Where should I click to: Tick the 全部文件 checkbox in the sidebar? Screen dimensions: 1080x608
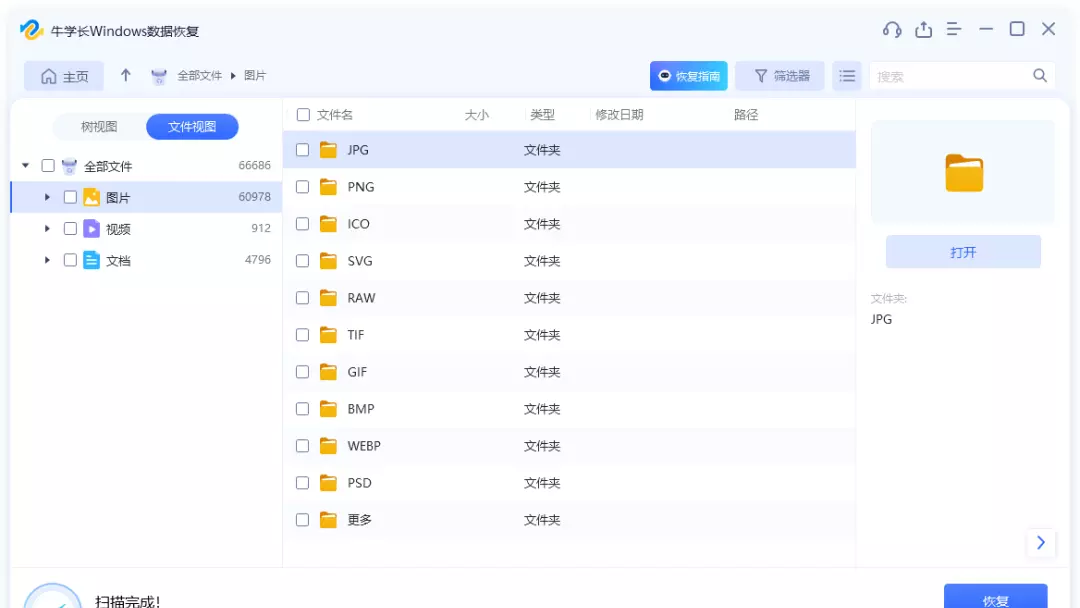[48, 165]
